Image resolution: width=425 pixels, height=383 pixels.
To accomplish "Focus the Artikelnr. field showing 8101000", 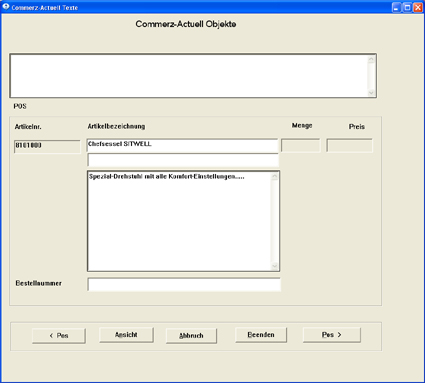I will (47, 146).
